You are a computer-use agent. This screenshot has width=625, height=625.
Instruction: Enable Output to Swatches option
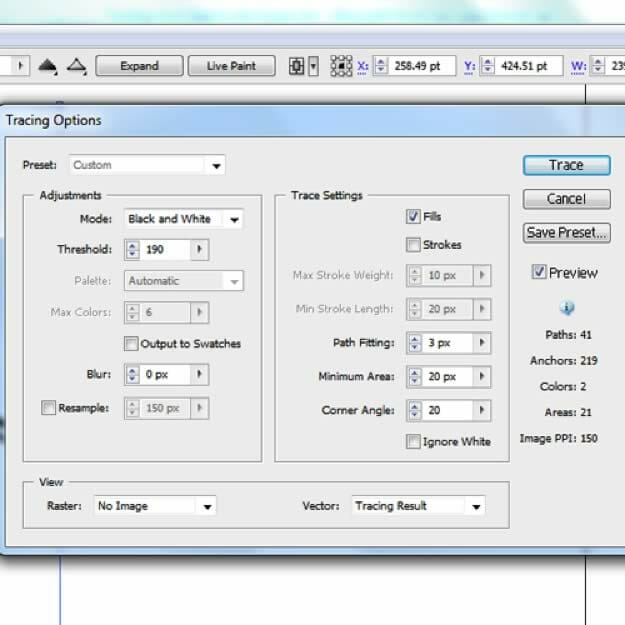tap(131, 344)
